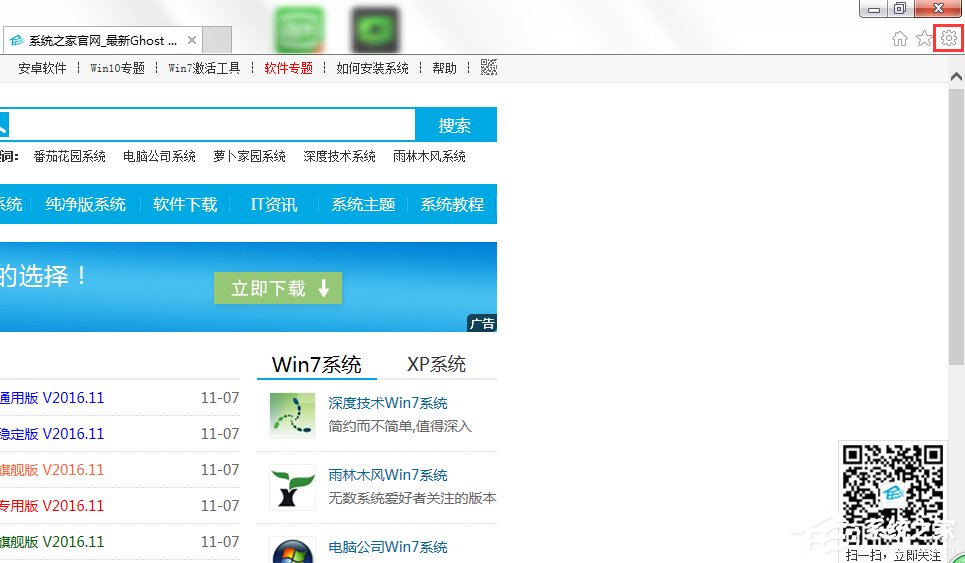
Task: Click the 雨林木风Win7系统 sprout logo
Action: pyautogui.click(x=292, y=487)
